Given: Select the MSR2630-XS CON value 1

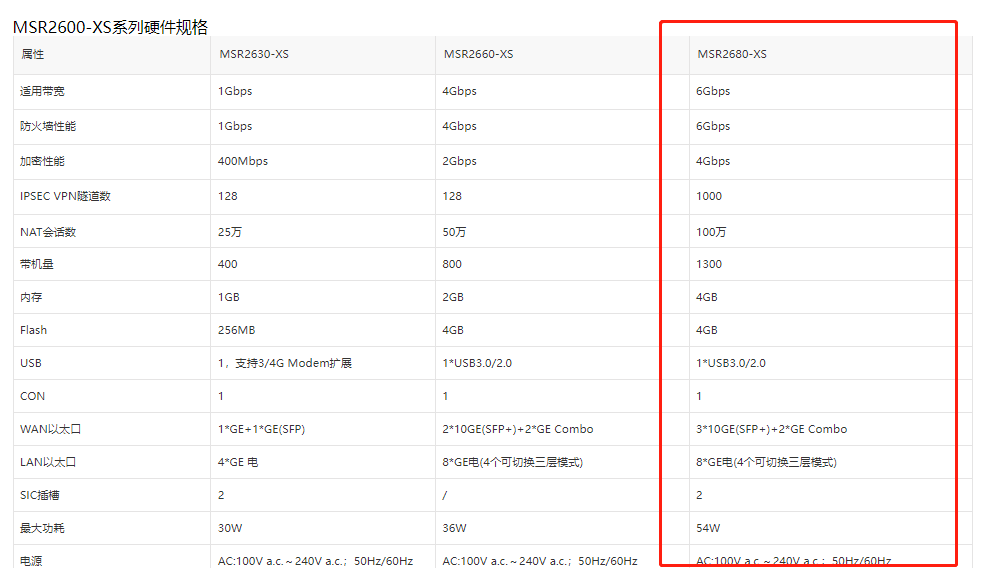Looking at the screenshot, I should click(x=221, y=396).
